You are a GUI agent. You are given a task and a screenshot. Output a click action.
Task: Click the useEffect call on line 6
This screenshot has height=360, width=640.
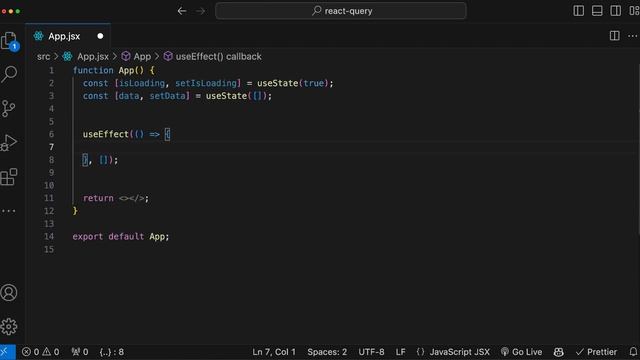pos(106,134)
